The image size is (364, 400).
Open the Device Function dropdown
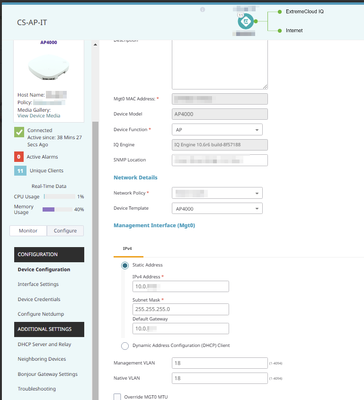[x=217, y=130]
